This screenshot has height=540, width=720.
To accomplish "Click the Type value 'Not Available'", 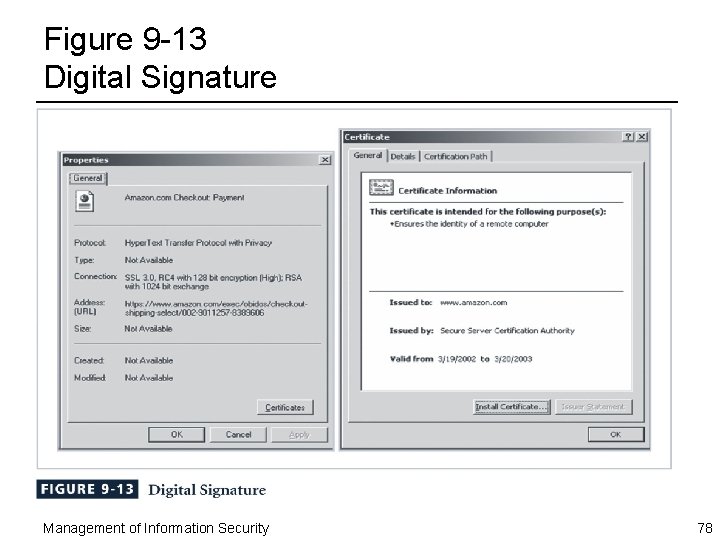I will pyautogui.click(x=149, y=260).
